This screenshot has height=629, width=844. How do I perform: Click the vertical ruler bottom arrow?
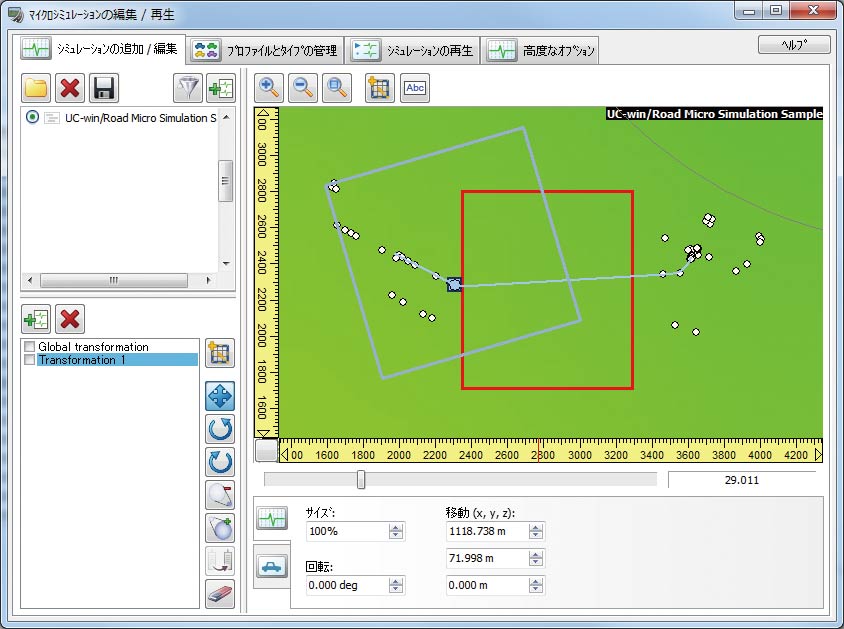pyautogui.click(x=263, y=433)
